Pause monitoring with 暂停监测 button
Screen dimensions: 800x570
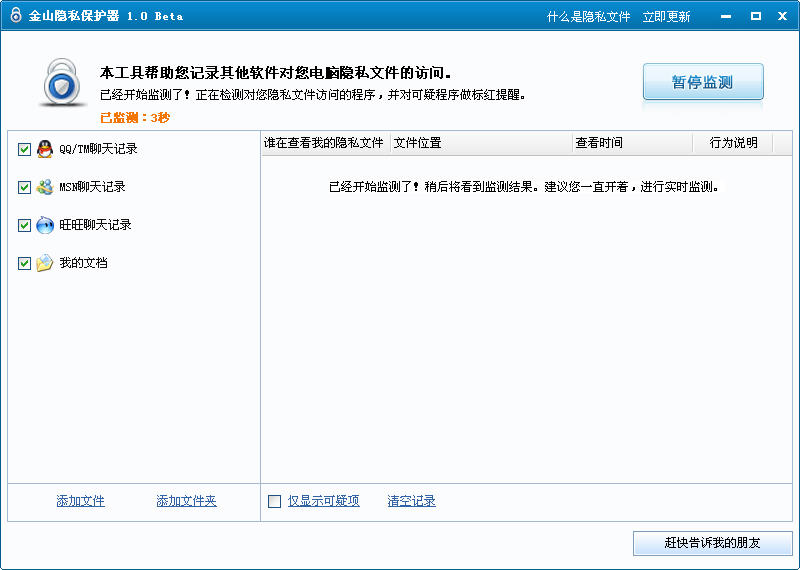pos(703,82)
